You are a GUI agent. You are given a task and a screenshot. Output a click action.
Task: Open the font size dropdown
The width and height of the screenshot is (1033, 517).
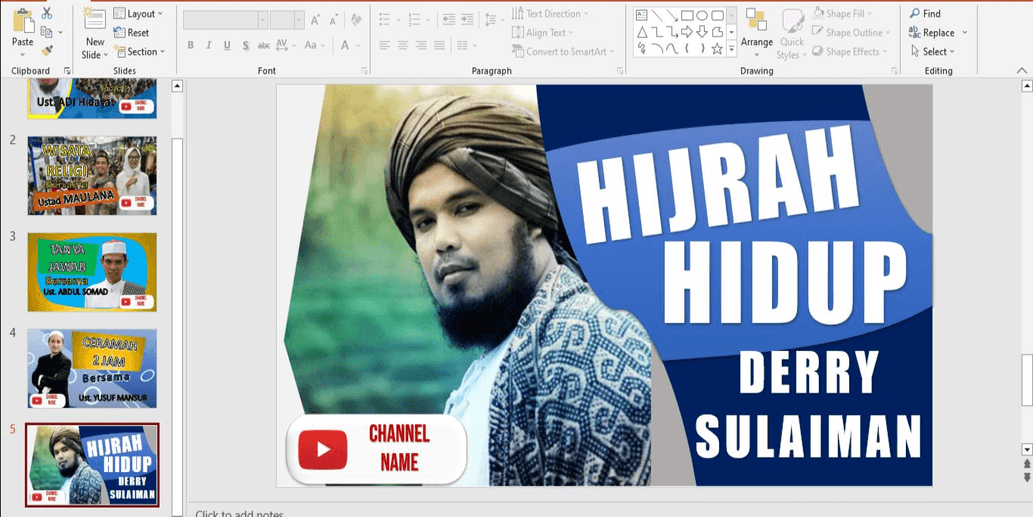300,20
